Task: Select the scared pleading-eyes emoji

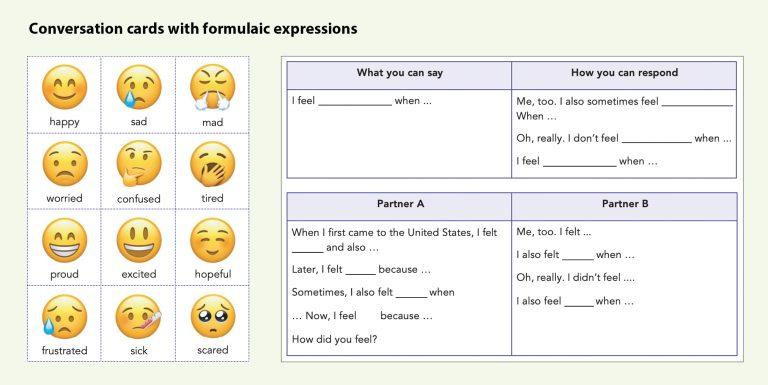Action: pos(212,317)
